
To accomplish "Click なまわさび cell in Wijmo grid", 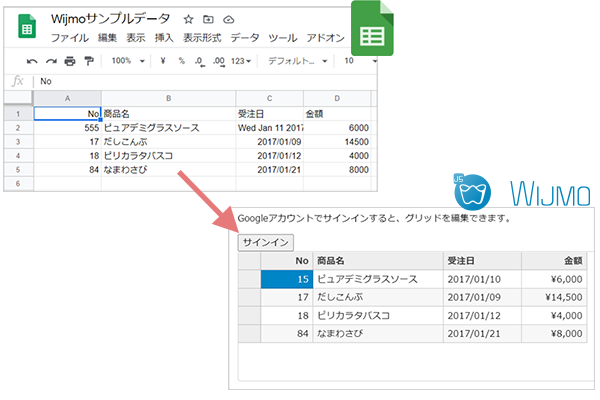I will coord(378,333).
